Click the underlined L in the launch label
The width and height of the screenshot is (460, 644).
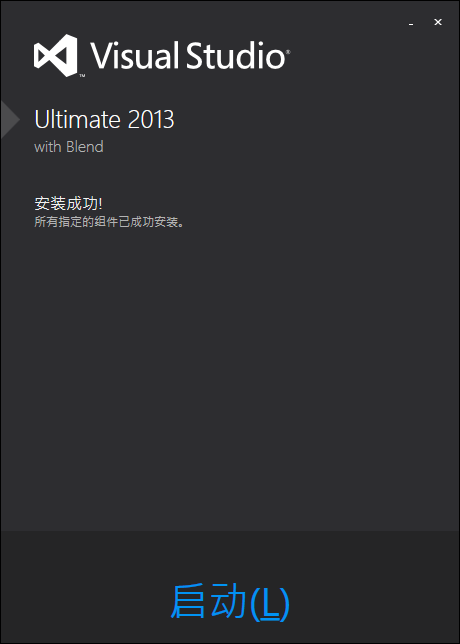point(270,601)
